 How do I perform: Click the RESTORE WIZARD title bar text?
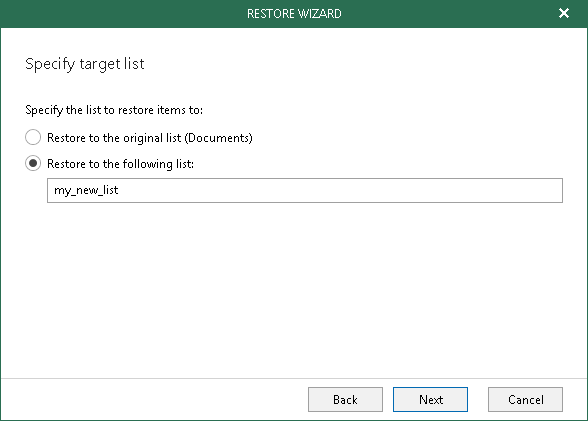(294, 14)
